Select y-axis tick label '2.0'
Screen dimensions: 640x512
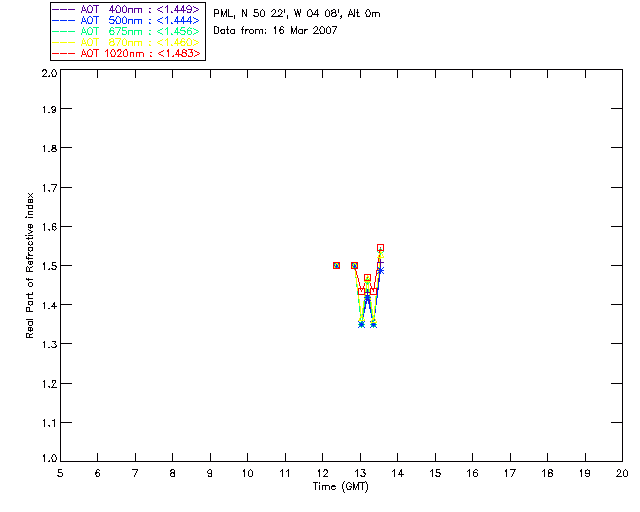(x=49, y=73)
